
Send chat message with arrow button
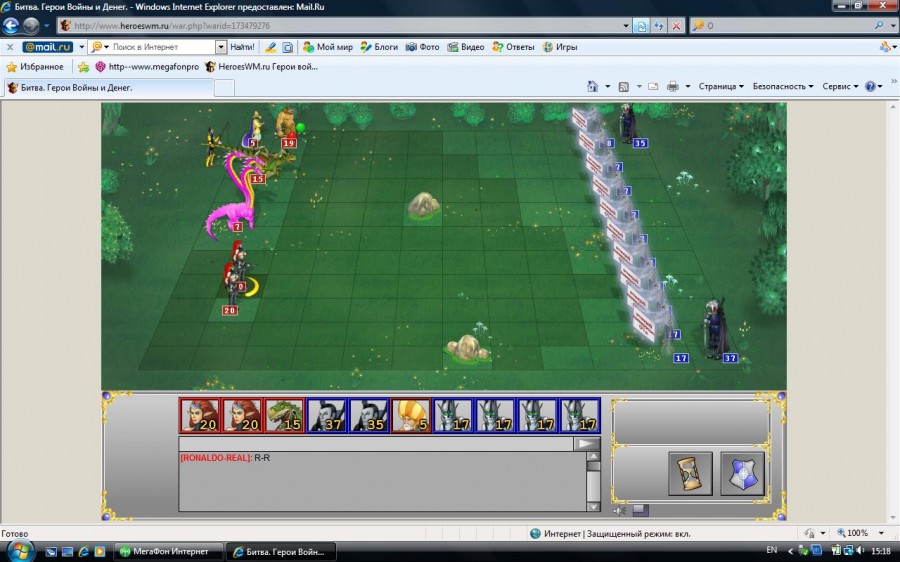click(586, 444)
